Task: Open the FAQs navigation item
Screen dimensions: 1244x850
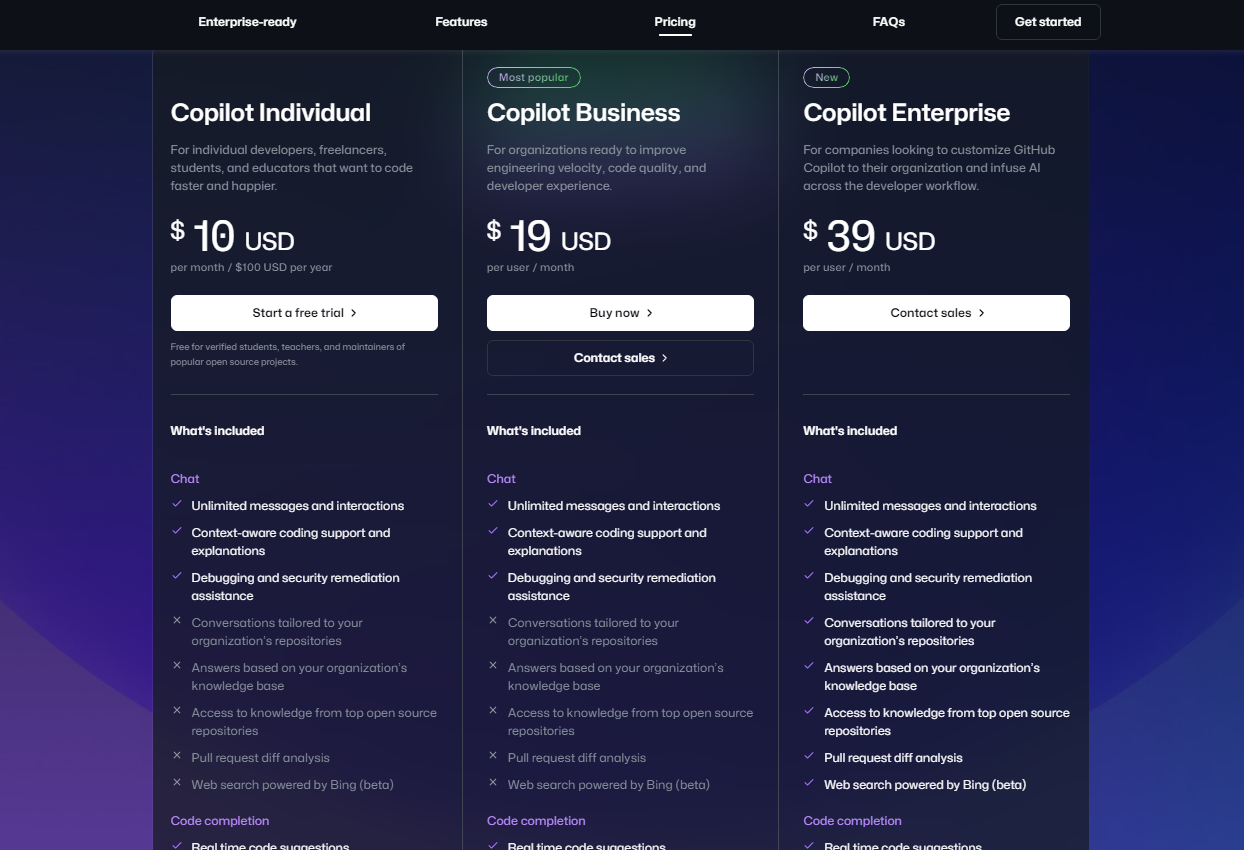Action: [x=888, y=22]
